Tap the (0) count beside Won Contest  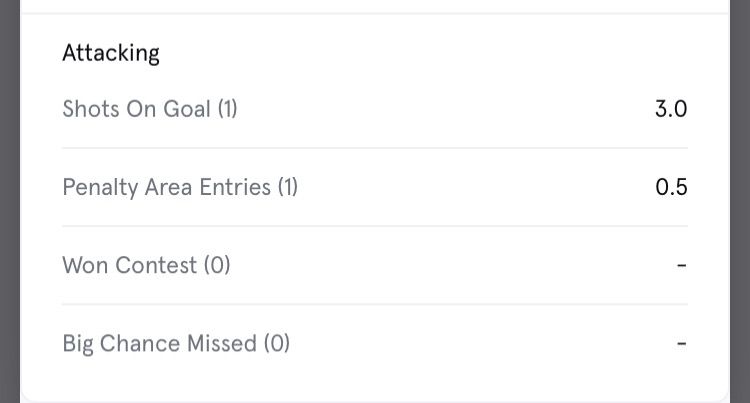click(217, 265)
